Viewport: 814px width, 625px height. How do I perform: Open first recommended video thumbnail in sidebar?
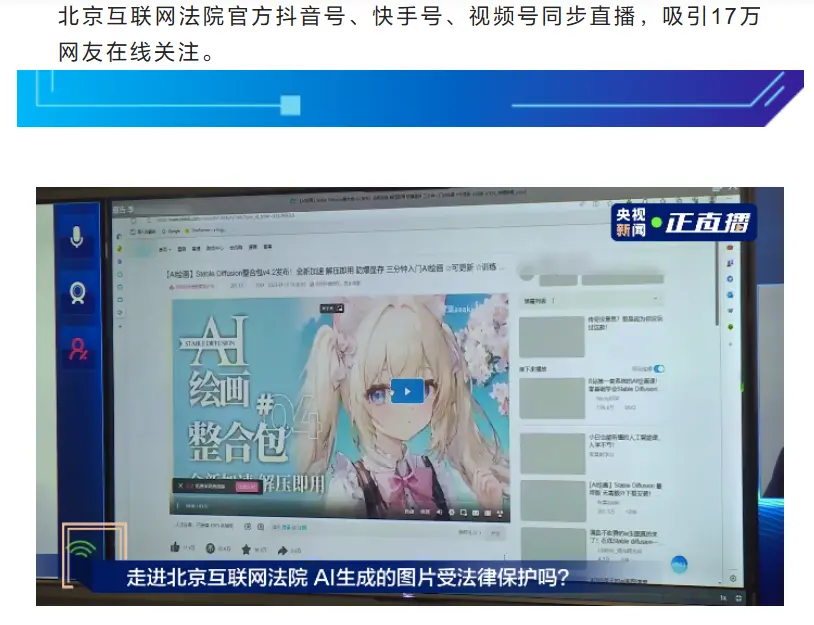click(551, 336)
